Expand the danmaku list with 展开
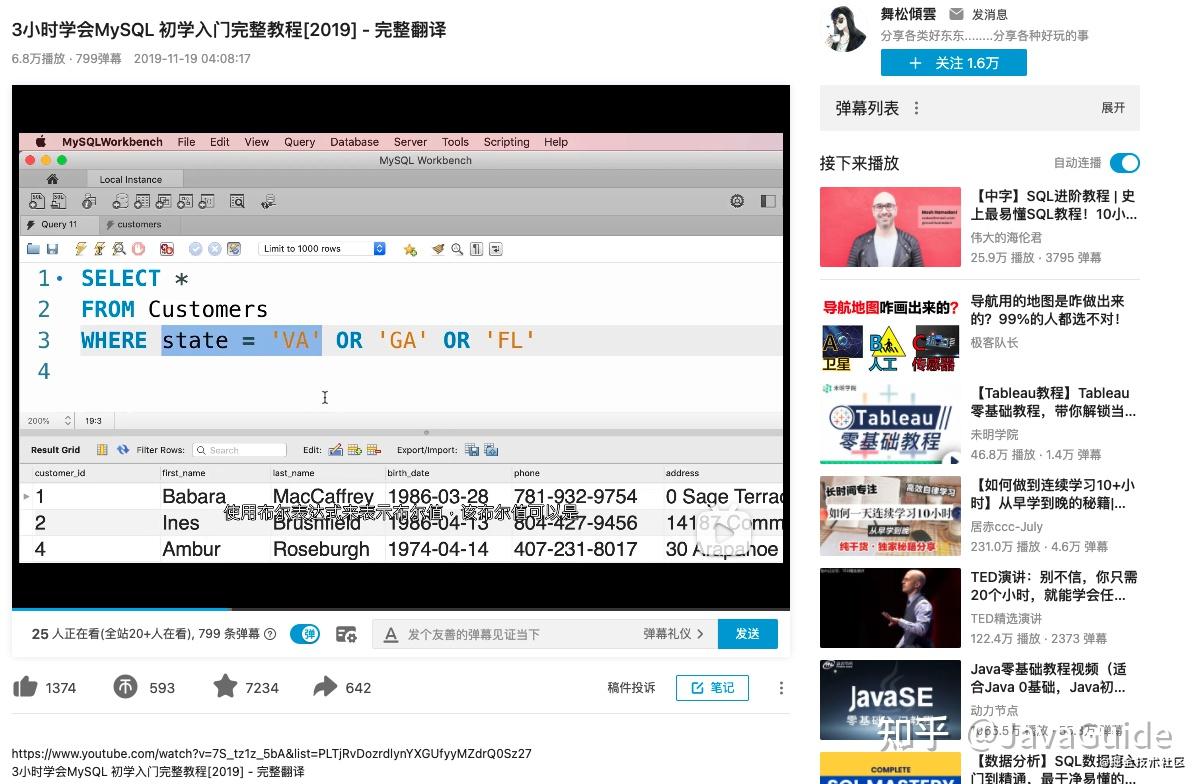Viewport: 1202px width, 784px height. point(1113,108)
